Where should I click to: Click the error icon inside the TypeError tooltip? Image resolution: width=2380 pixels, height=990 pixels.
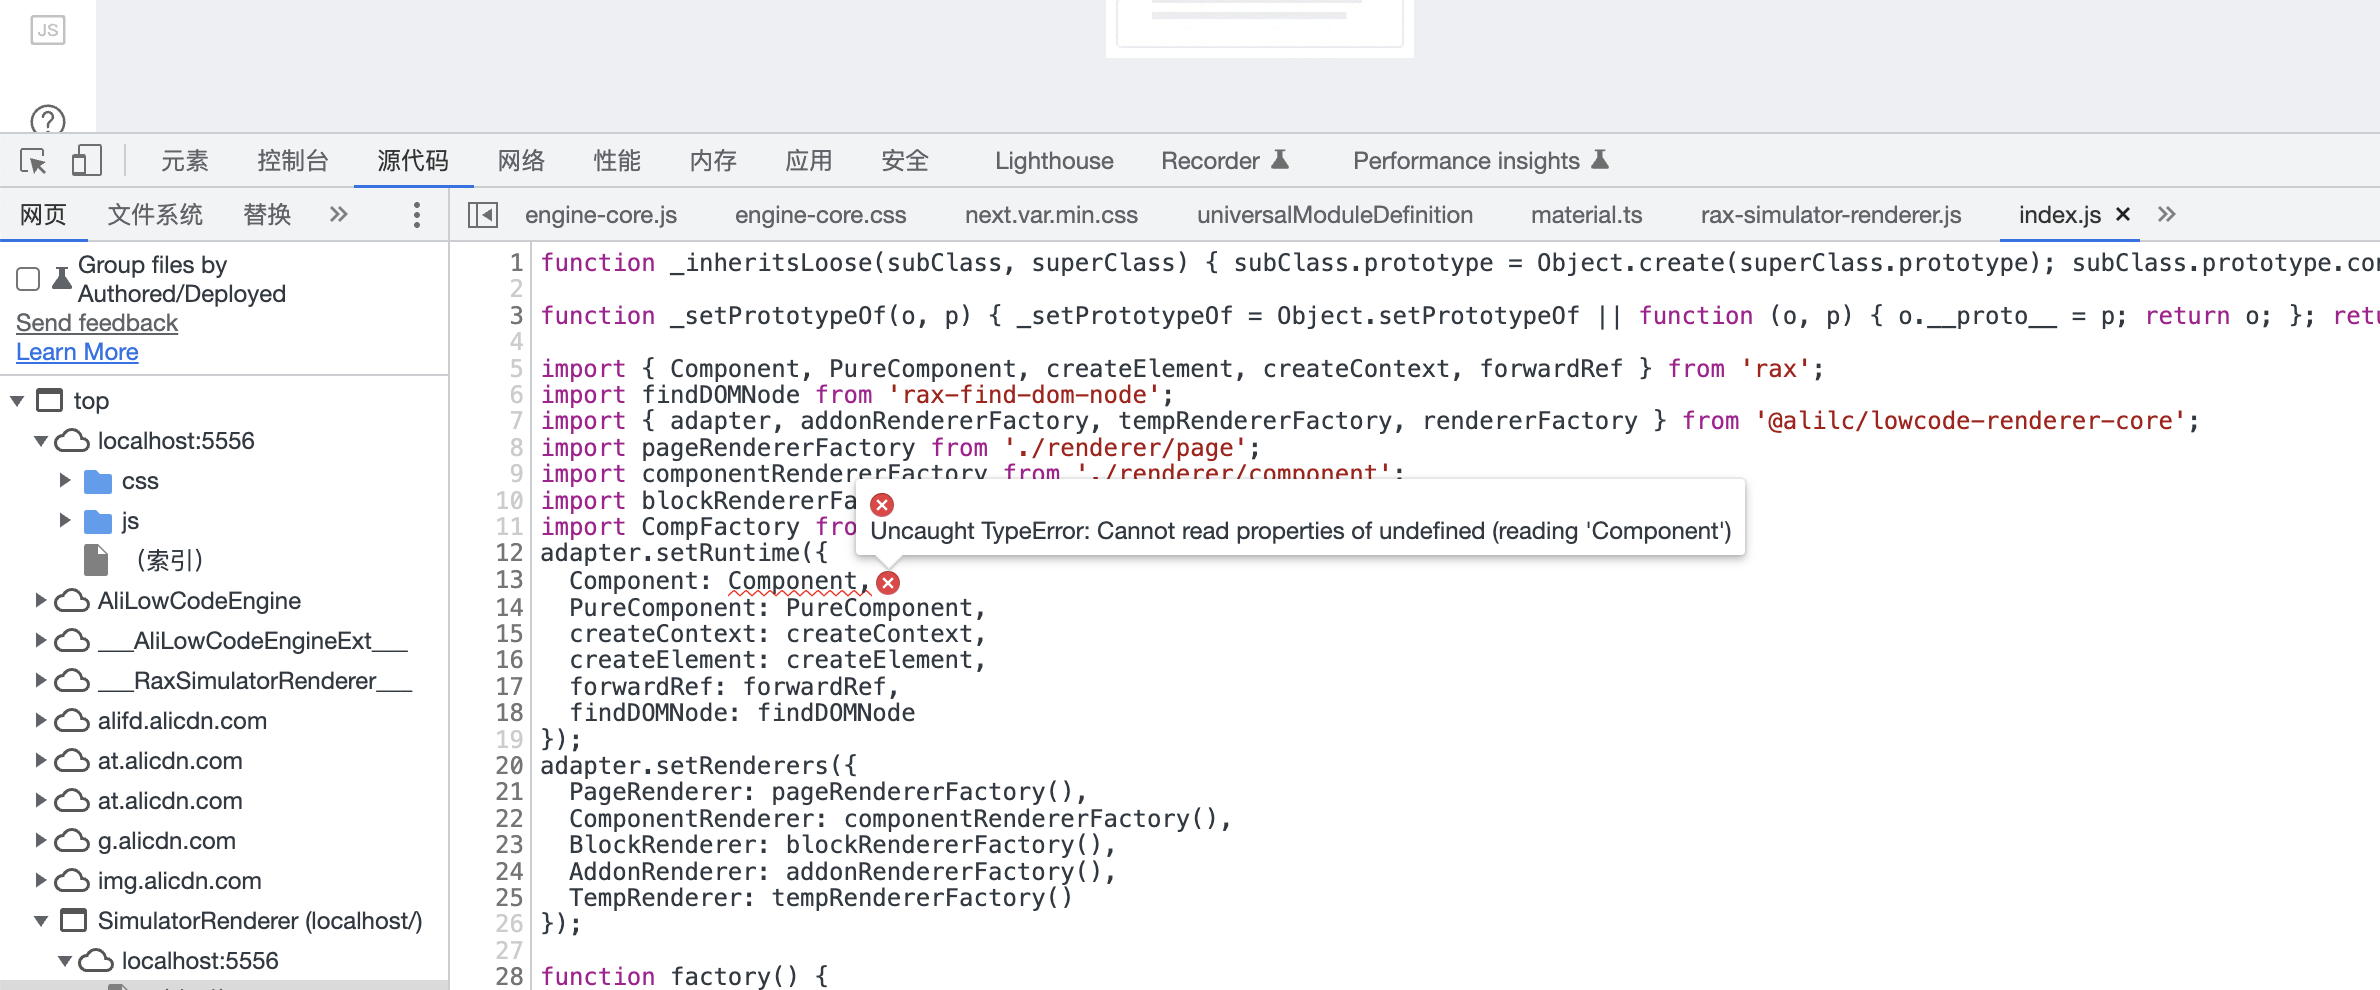(881, 505)
